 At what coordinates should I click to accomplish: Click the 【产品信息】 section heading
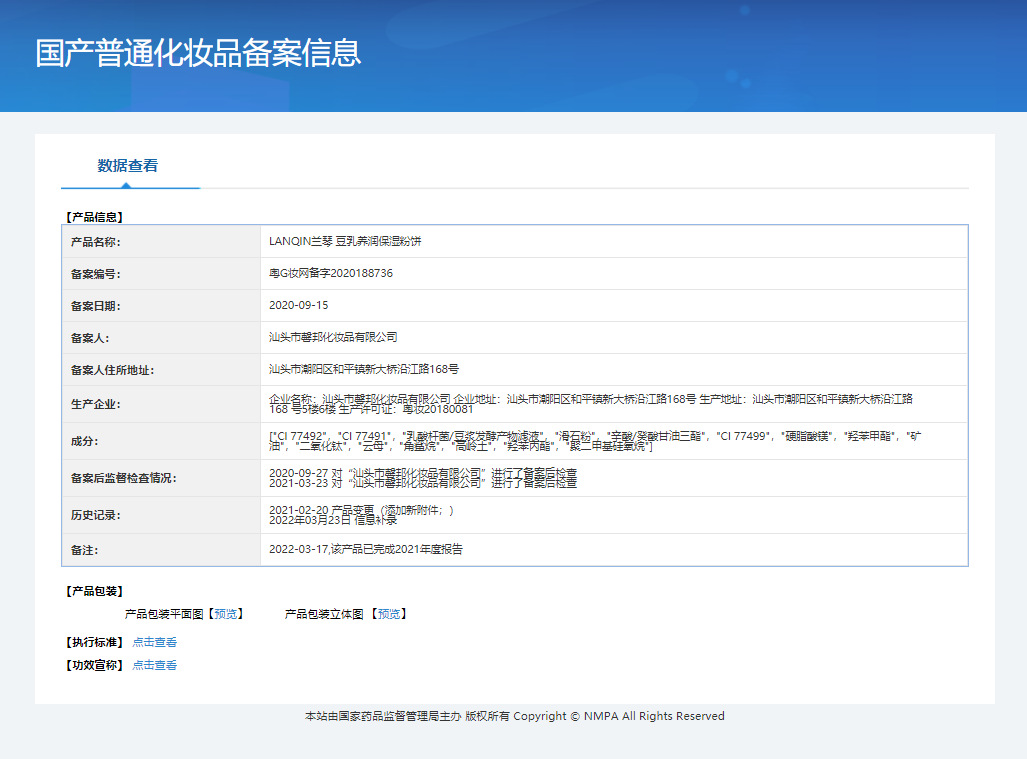[95, 217]
